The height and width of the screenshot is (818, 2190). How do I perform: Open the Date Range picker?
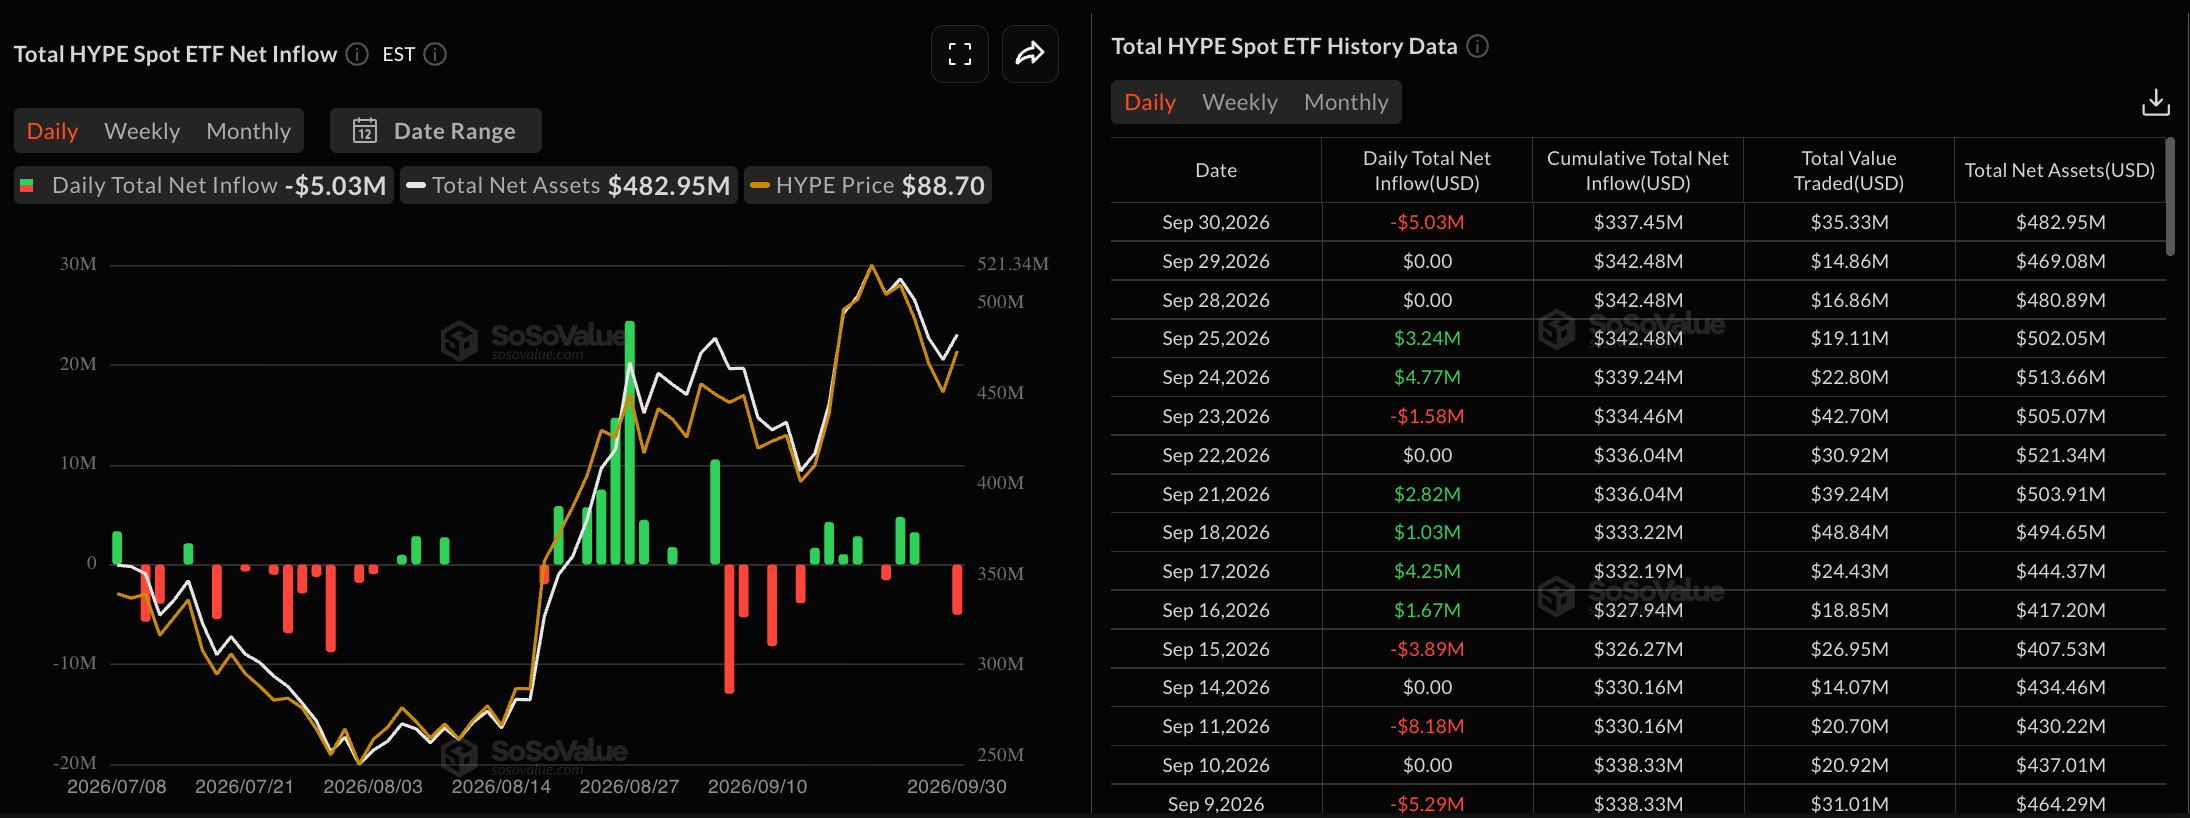(x=436, y=131)
